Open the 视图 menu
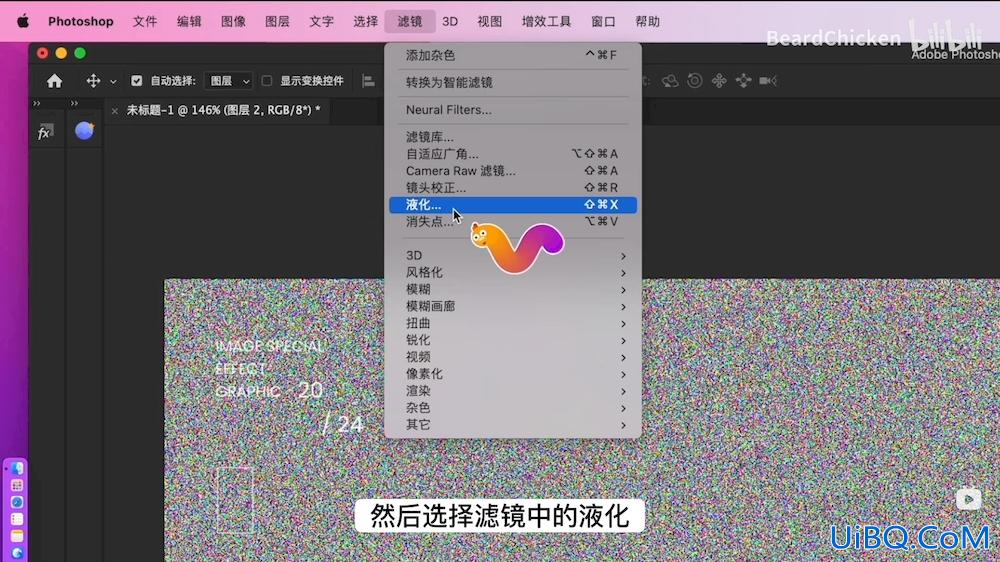Viewport: 1000px width, 562px height. click(x=490, y=21)
